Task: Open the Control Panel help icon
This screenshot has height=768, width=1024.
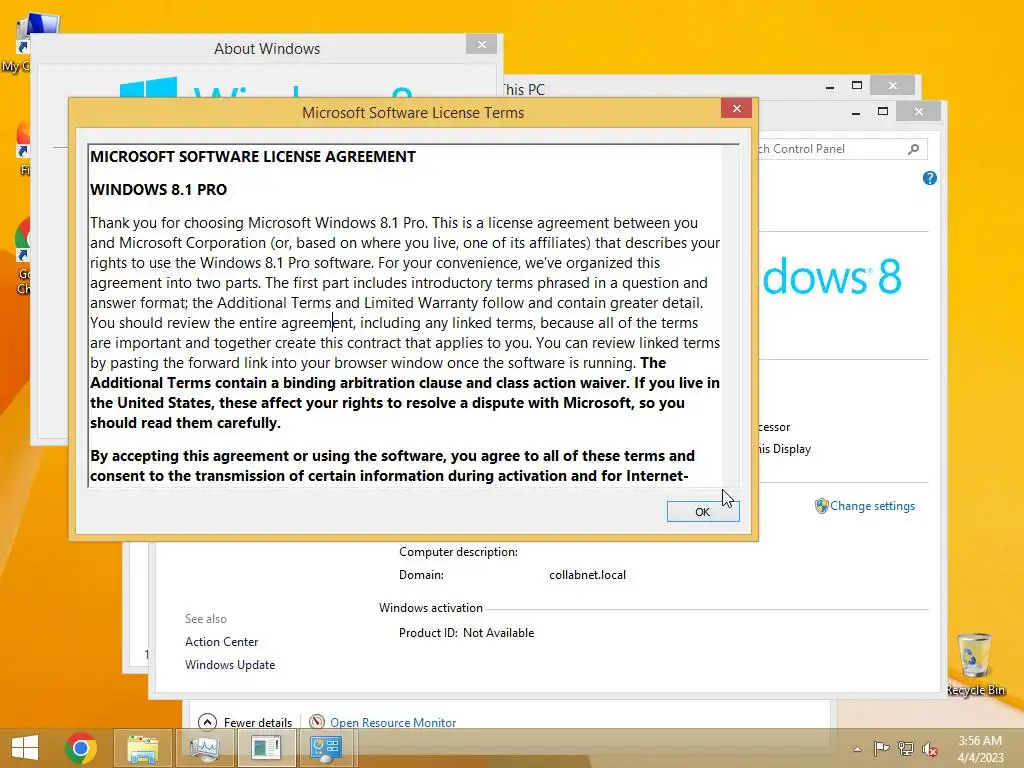Action: click(x=930, y=178)
